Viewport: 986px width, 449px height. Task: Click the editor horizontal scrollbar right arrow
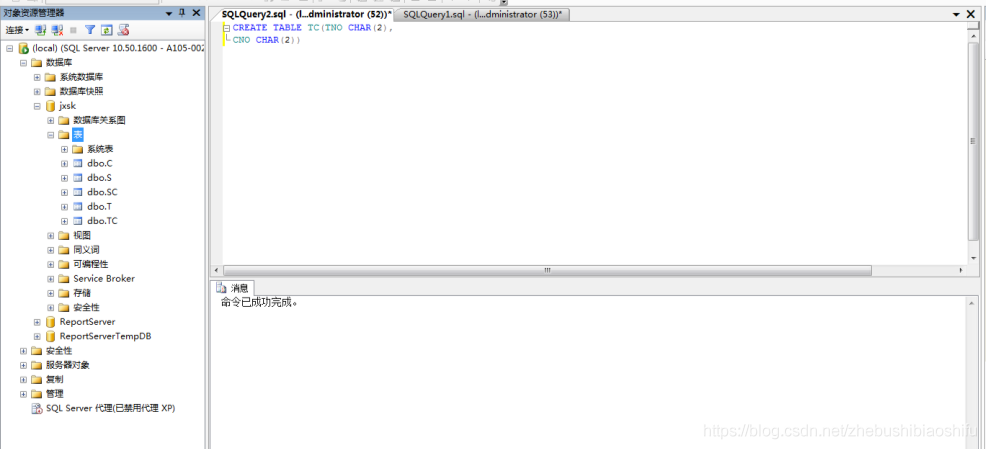(x=960, y=270)
